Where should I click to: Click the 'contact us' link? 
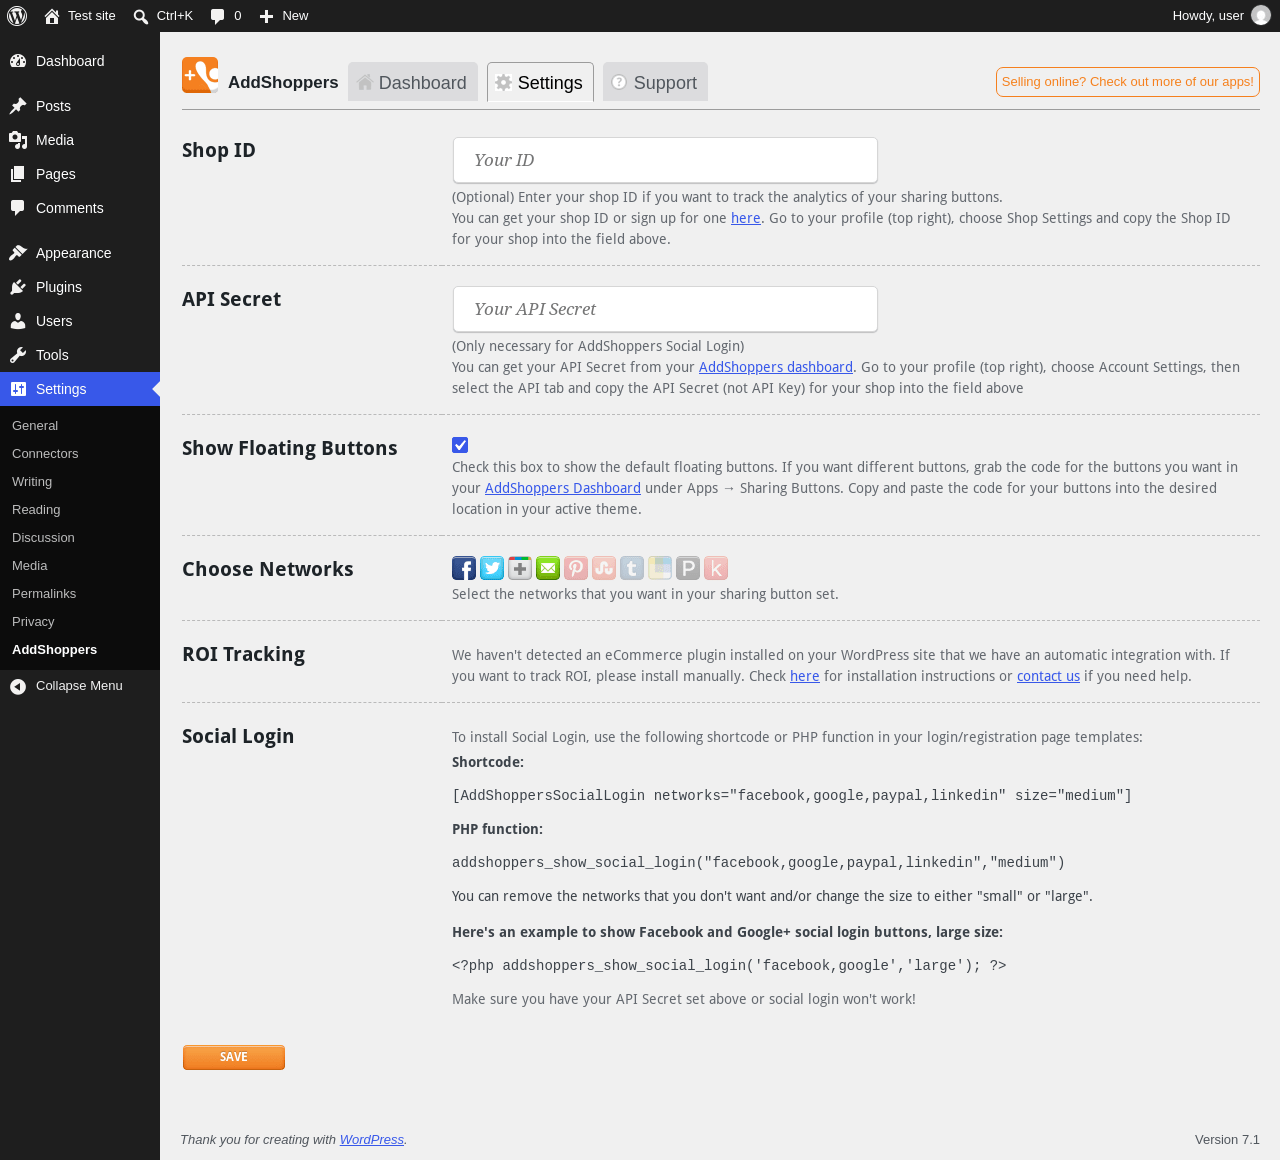[x=1048, y=676]
